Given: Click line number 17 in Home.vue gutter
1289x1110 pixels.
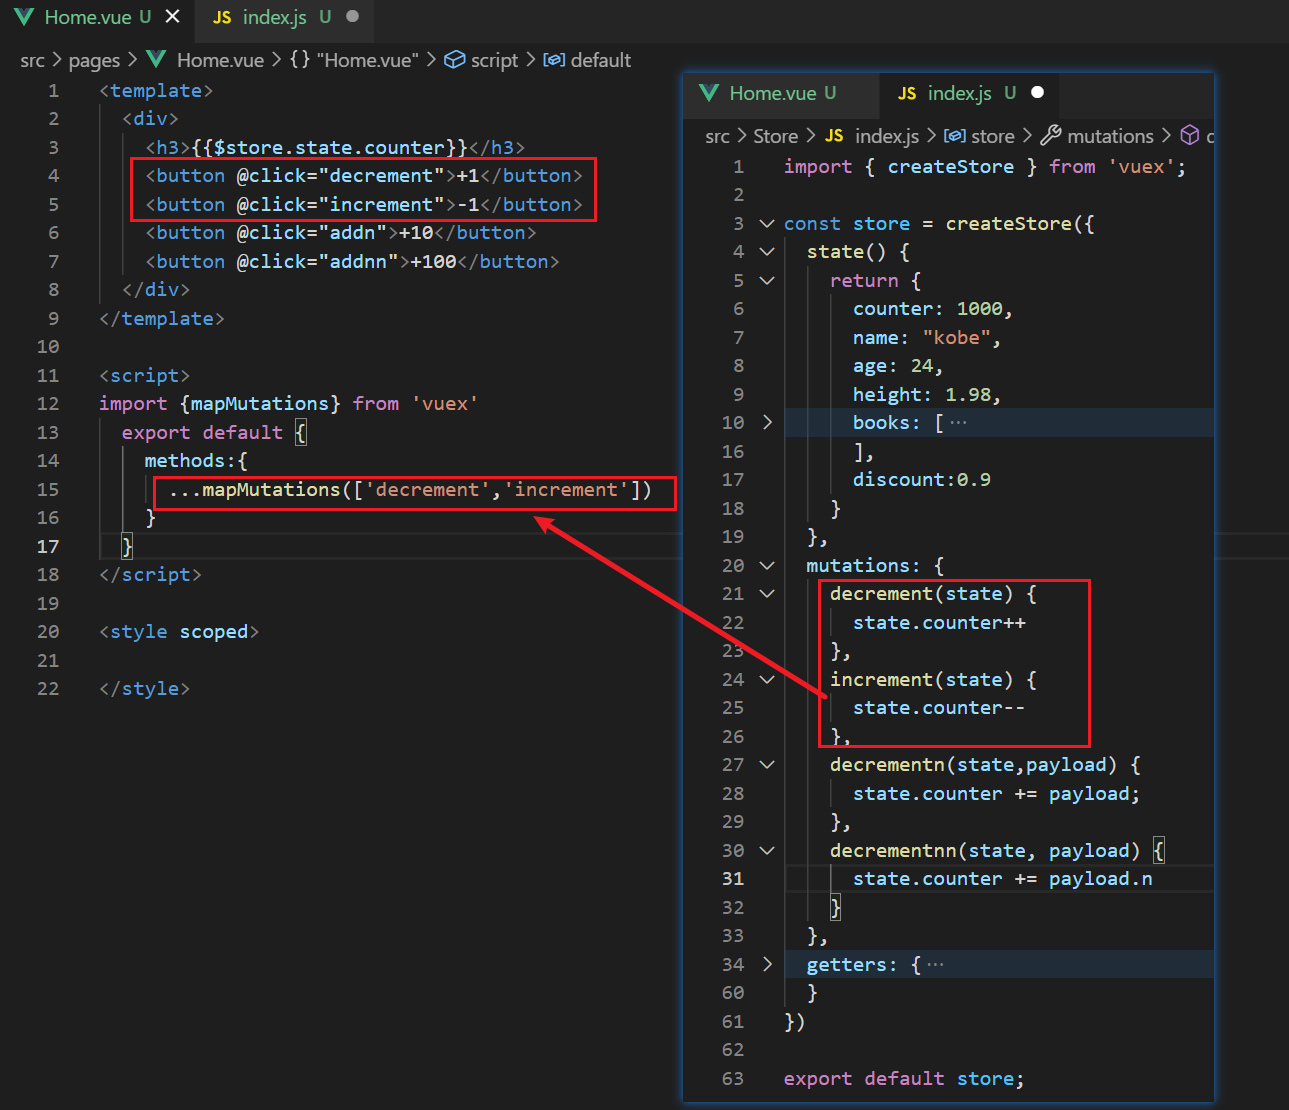Looking at the screenshot, I should pos(48,546).
